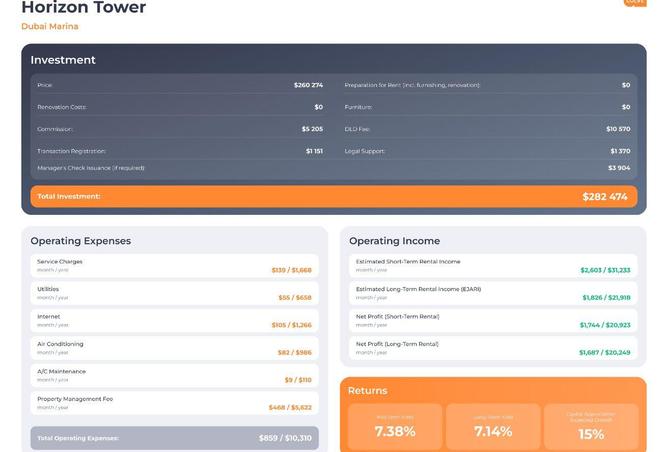Viewport: 668px width, 452px height.
Task: Click the Internet expense card
Action: coord(174,320)
